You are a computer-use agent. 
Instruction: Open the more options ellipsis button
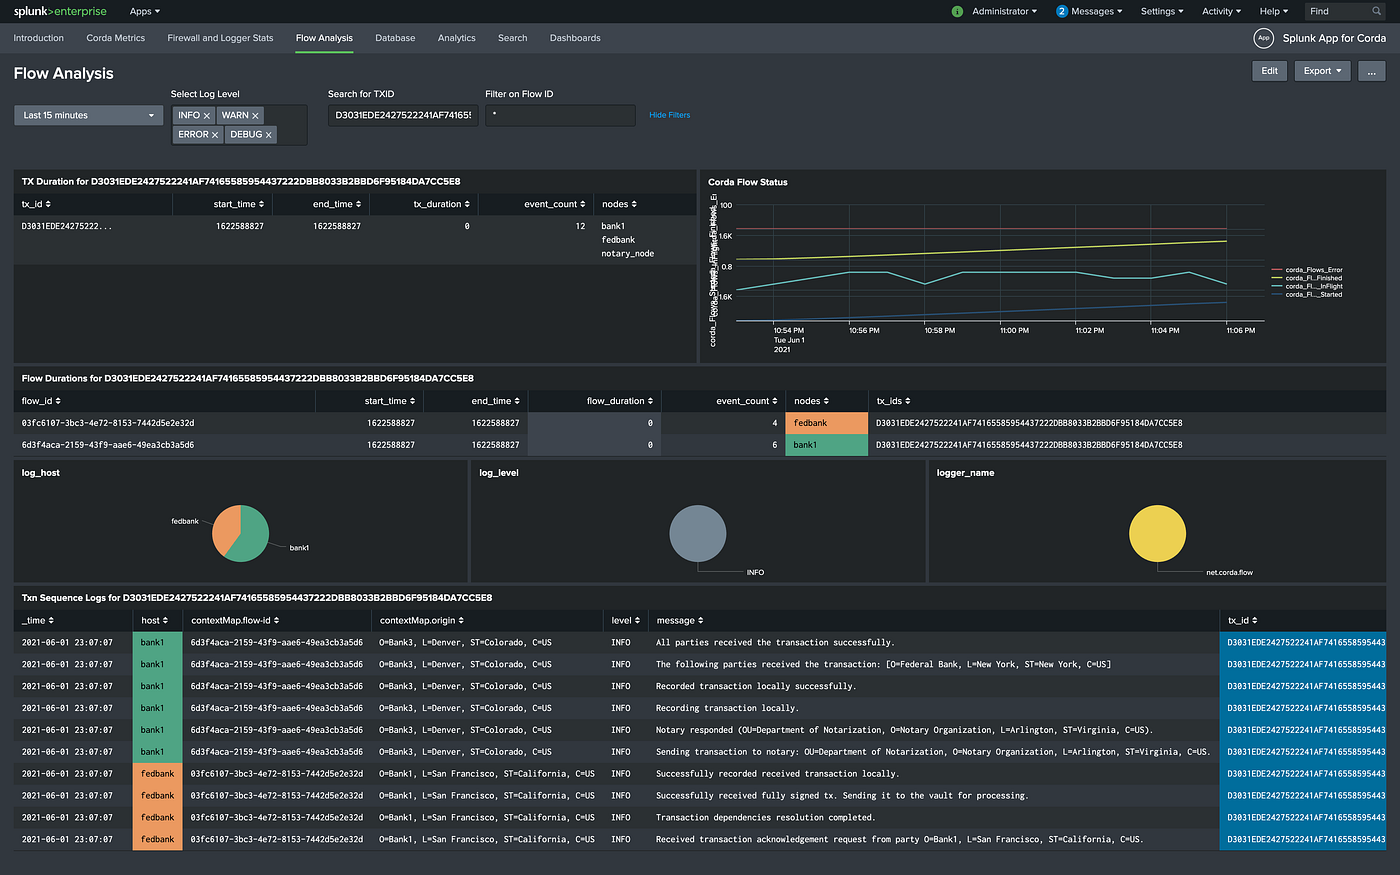(1371, 71)
